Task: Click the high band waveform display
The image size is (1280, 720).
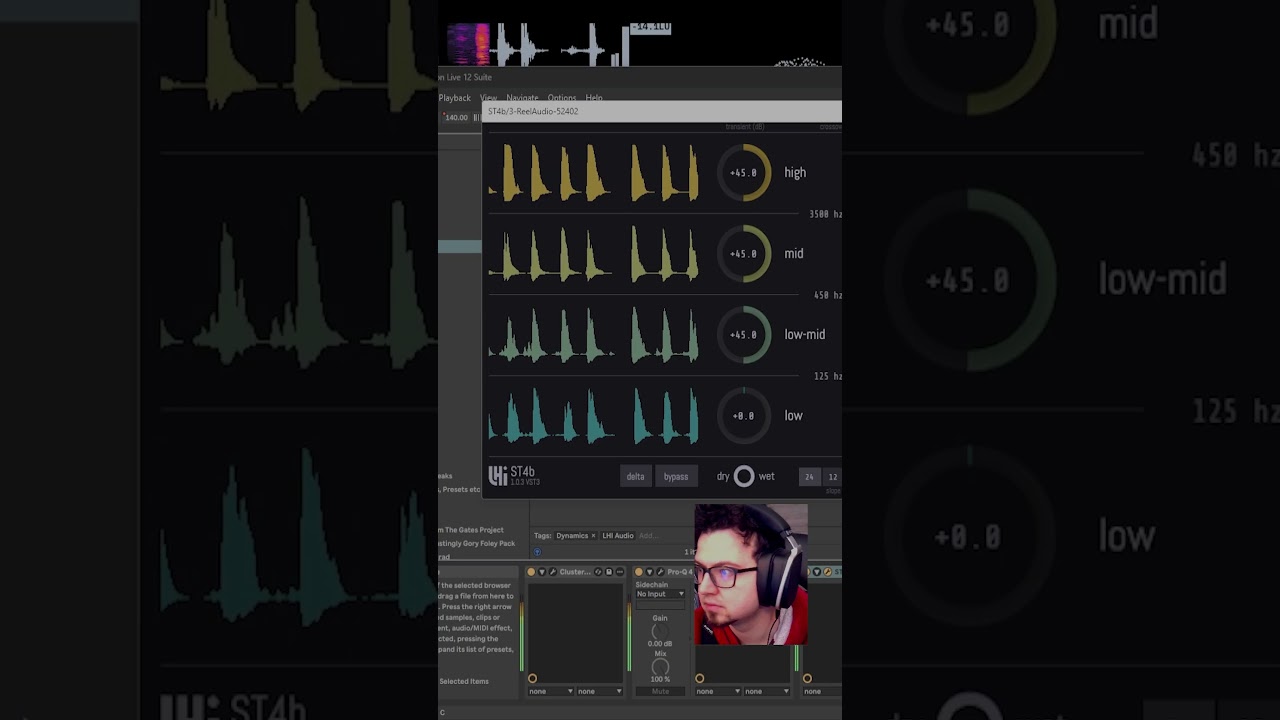Action: pyautogui.click(x=594, y=173)
